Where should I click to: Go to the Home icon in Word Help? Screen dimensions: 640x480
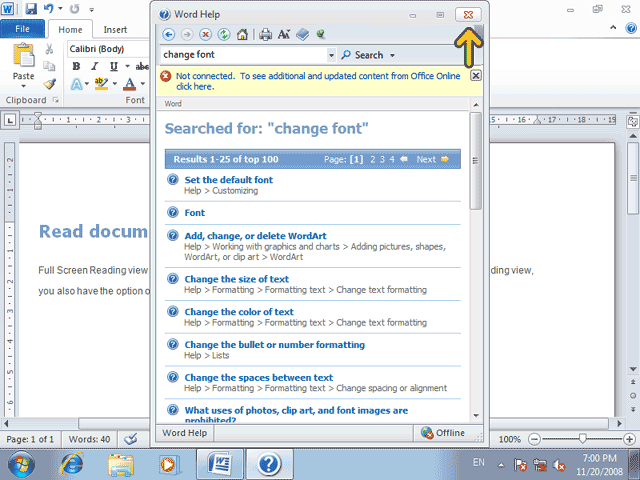point(242,35)
